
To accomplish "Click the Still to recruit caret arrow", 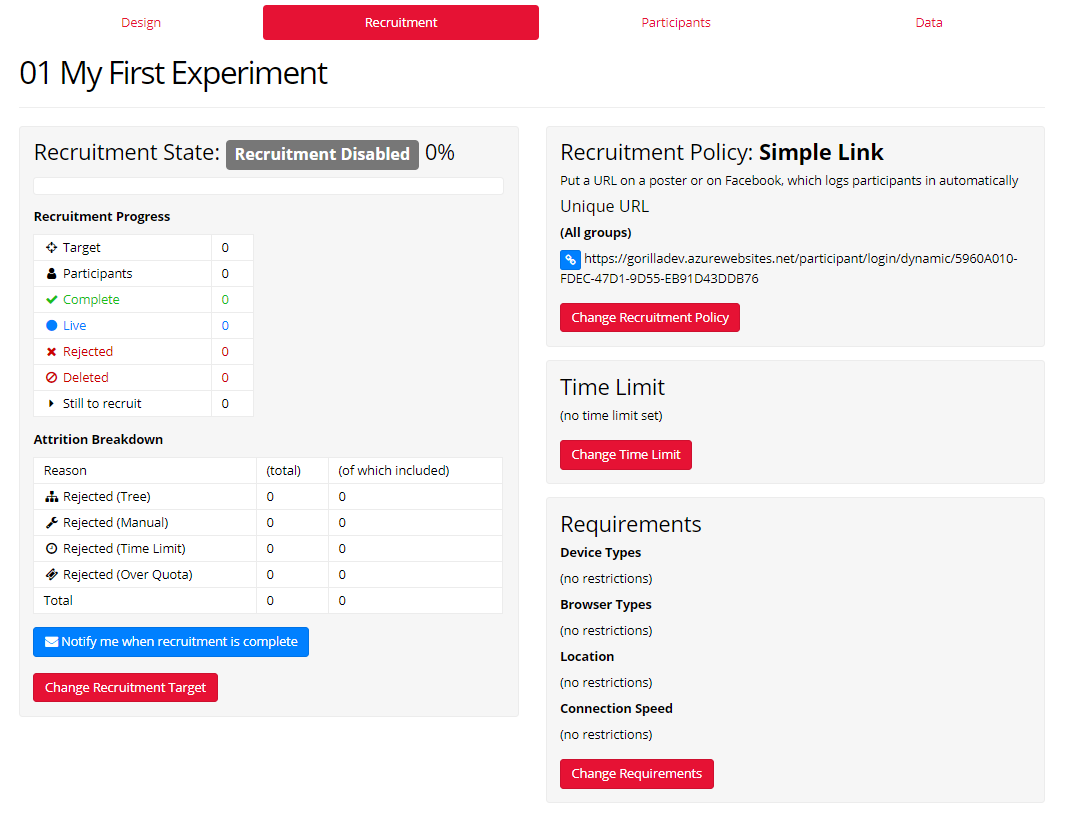I will (52, 403).
